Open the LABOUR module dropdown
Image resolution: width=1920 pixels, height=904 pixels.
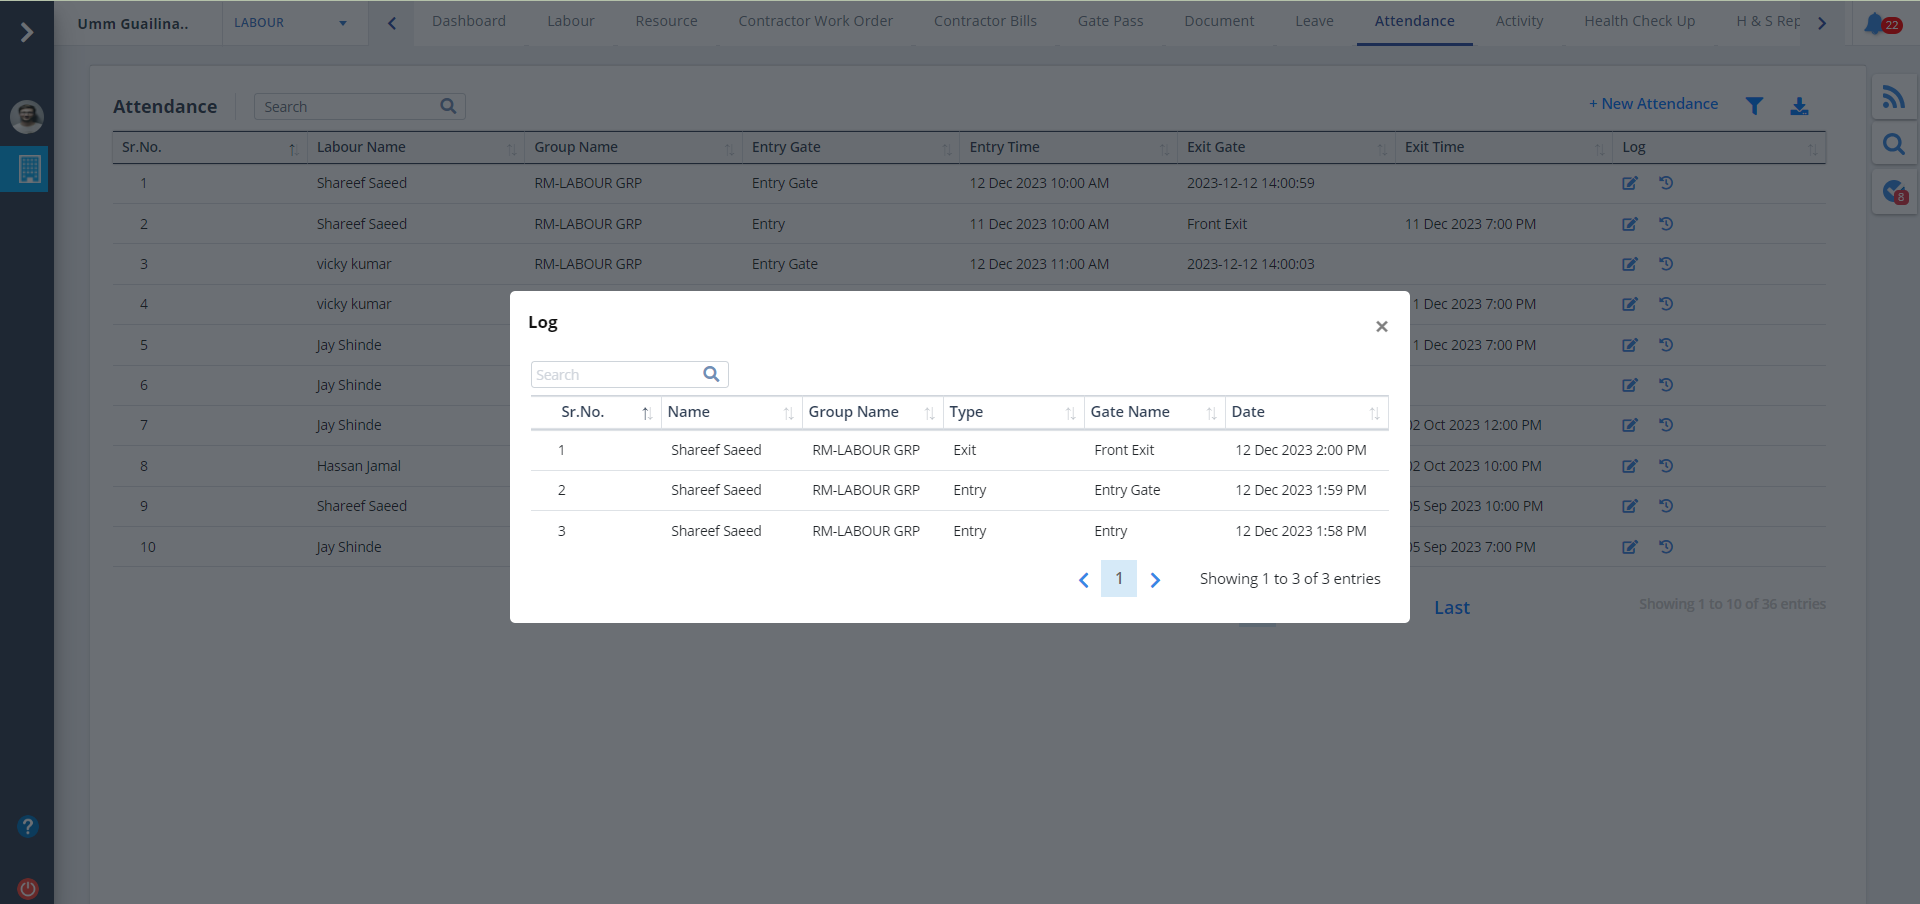click(x=290, y=23)
